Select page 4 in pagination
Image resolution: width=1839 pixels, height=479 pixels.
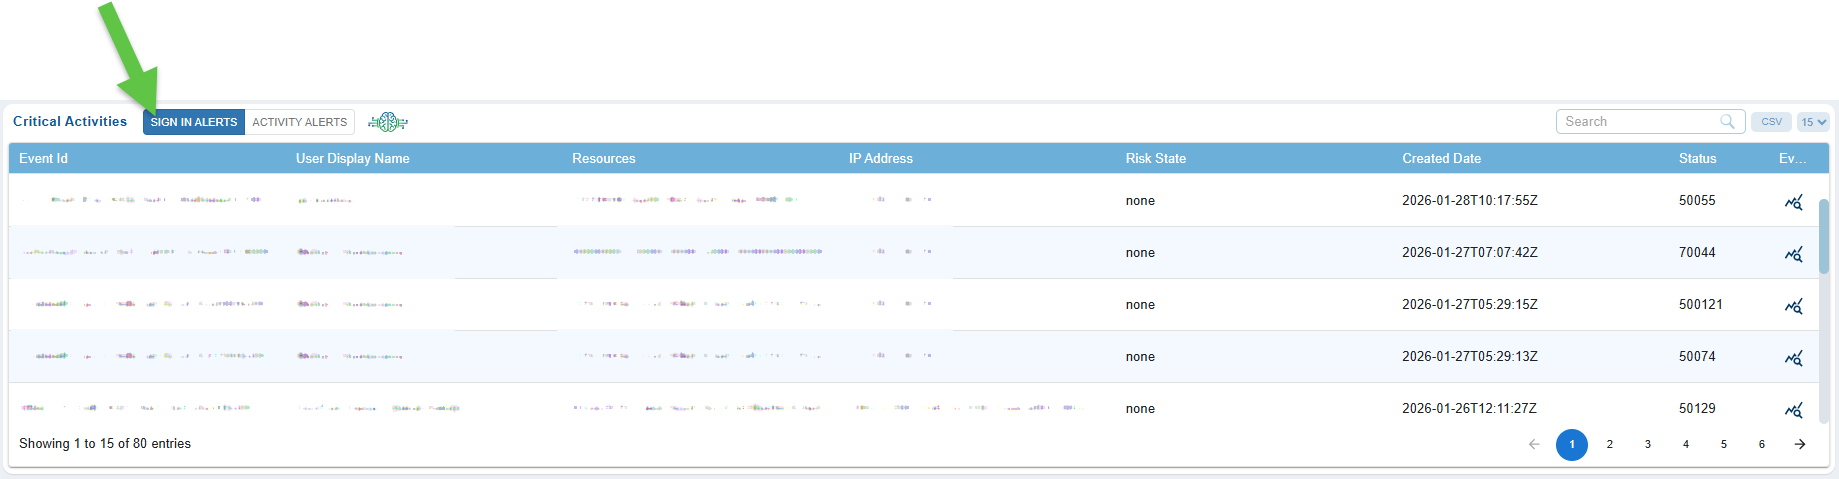(x=1685, y=445)
